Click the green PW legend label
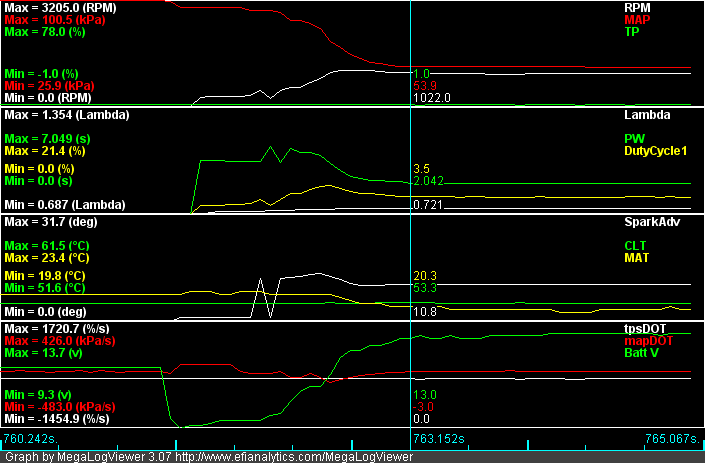 [x=634, y=138]
